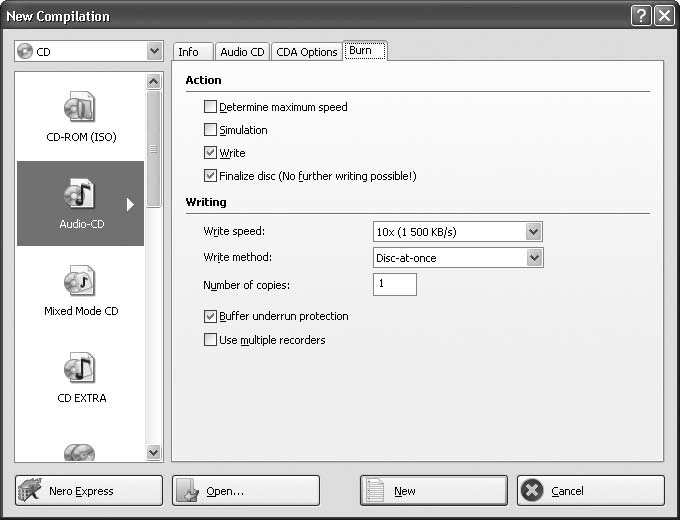Viewport: 680px width, 520px height.
Task: Uncheck Buffer underrun protection
Action: click(210, 316)
